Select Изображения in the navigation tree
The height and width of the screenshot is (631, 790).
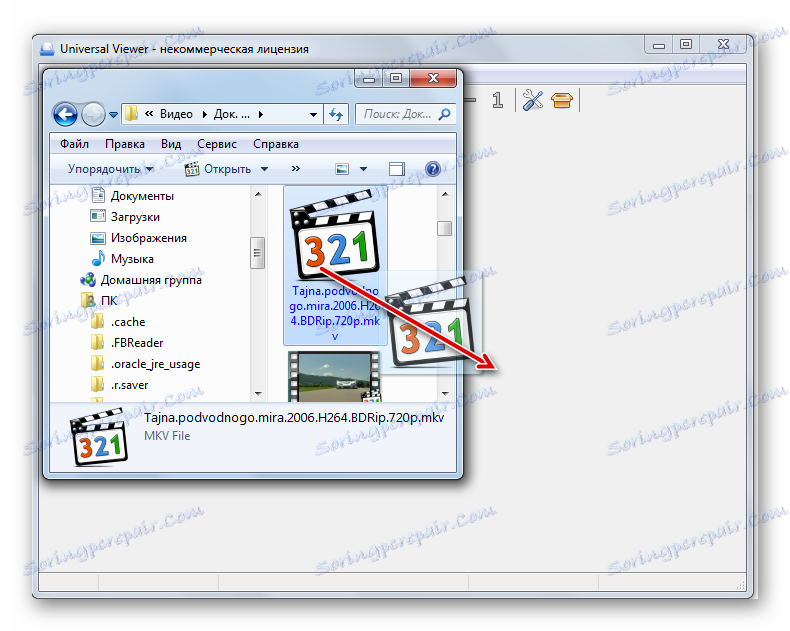(149, 238)
